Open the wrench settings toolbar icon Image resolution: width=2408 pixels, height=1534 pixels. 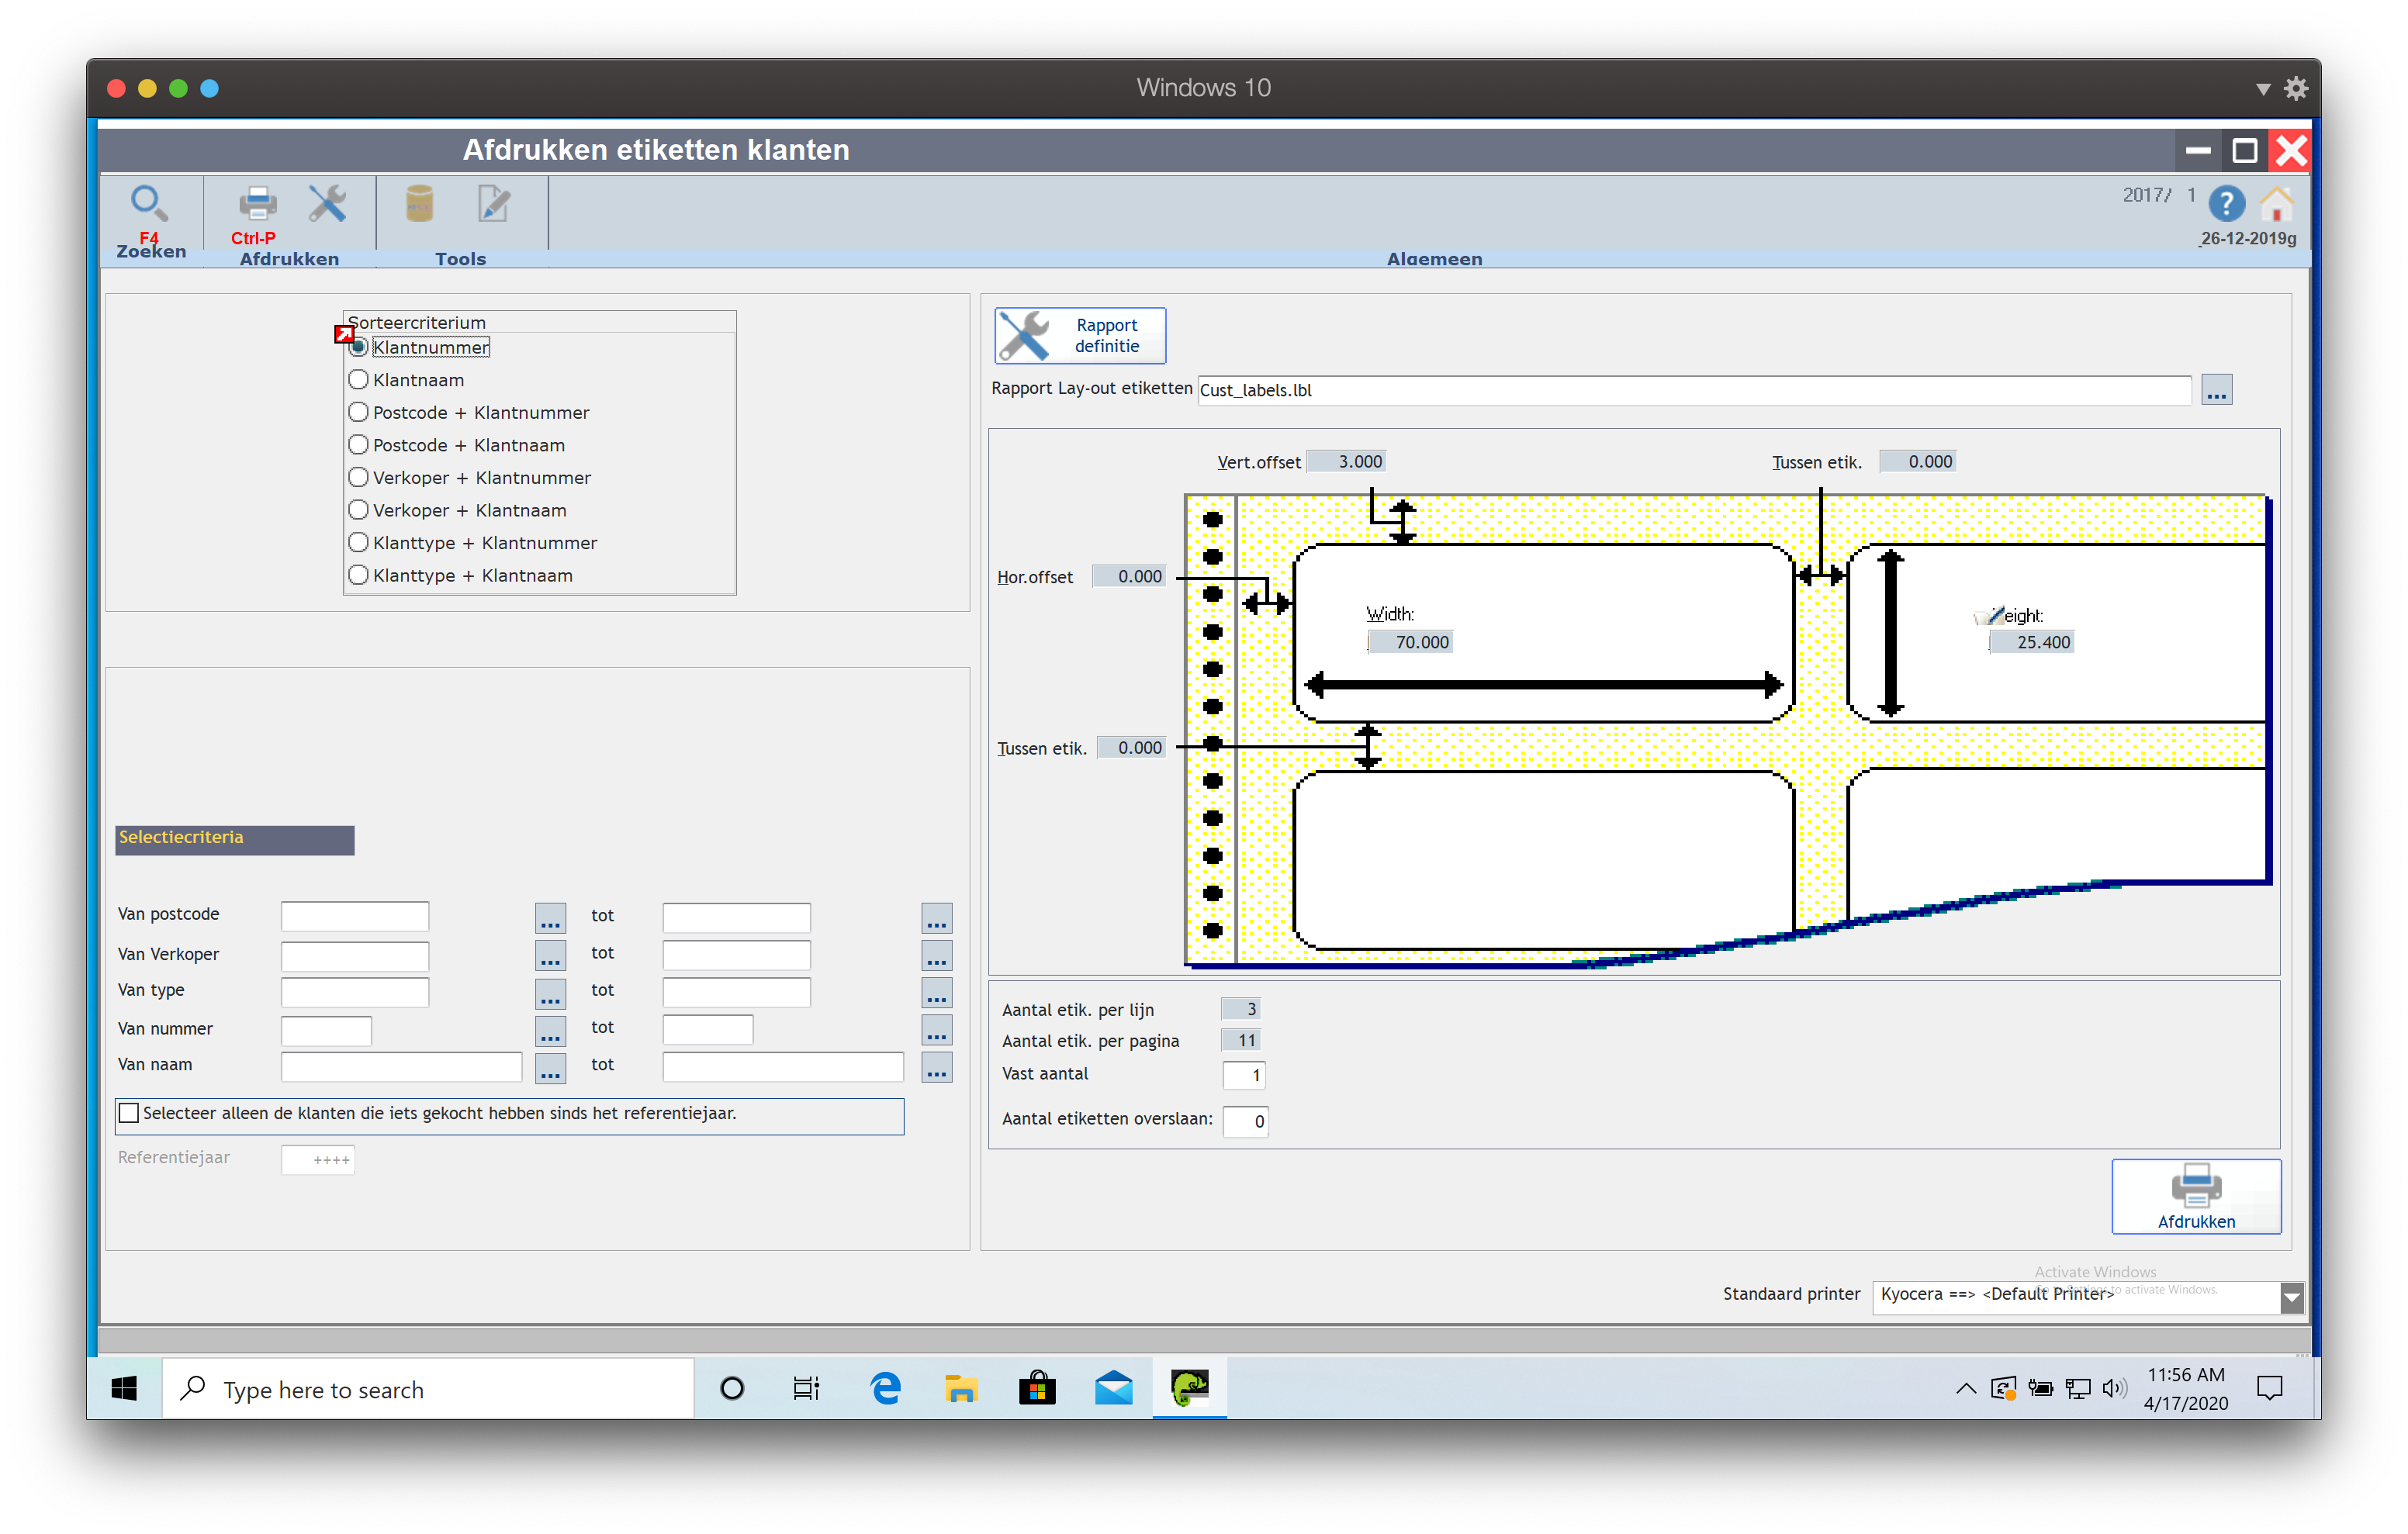click(327, 204)
